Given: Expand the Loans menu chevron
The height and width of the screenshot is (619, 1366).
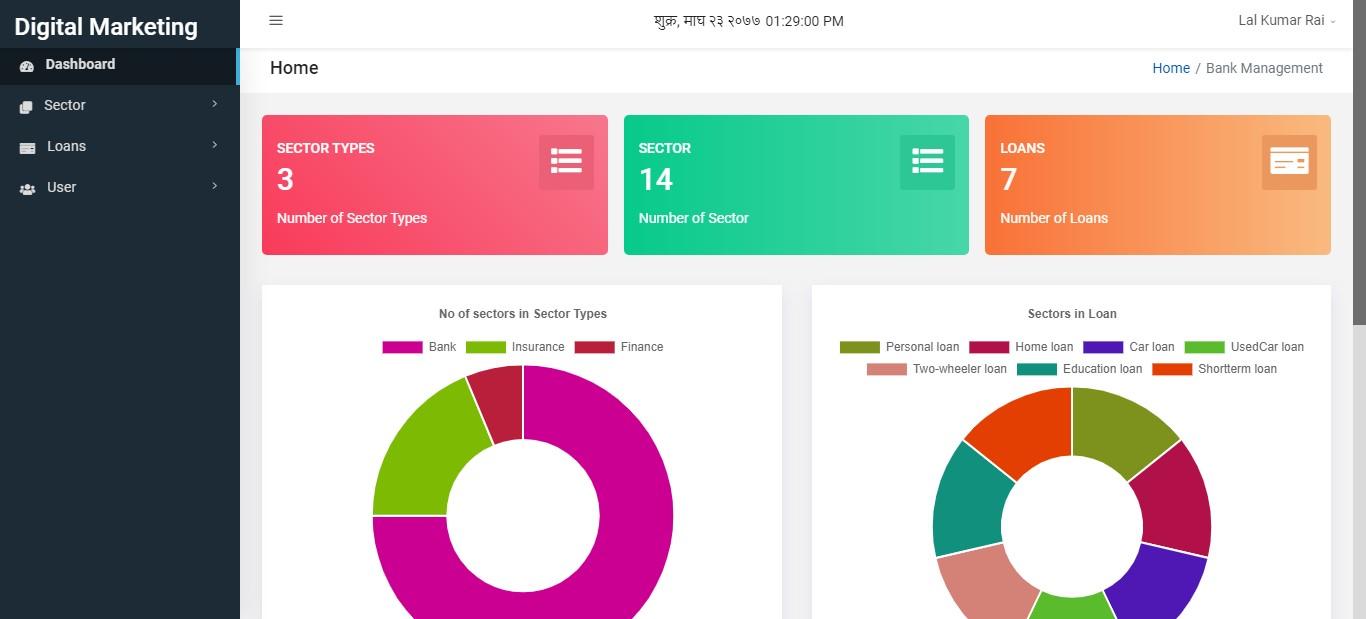Looking at the screenshot, I should point(214,145).
